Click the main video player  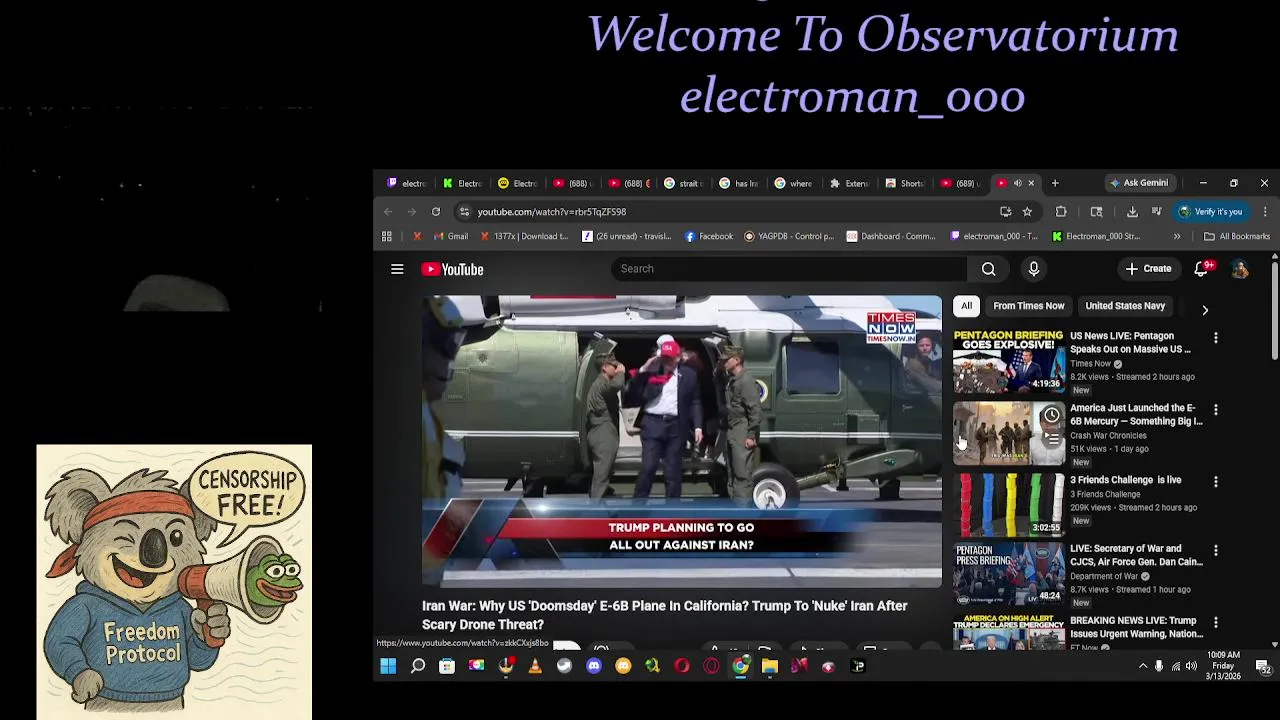(681, 441)
